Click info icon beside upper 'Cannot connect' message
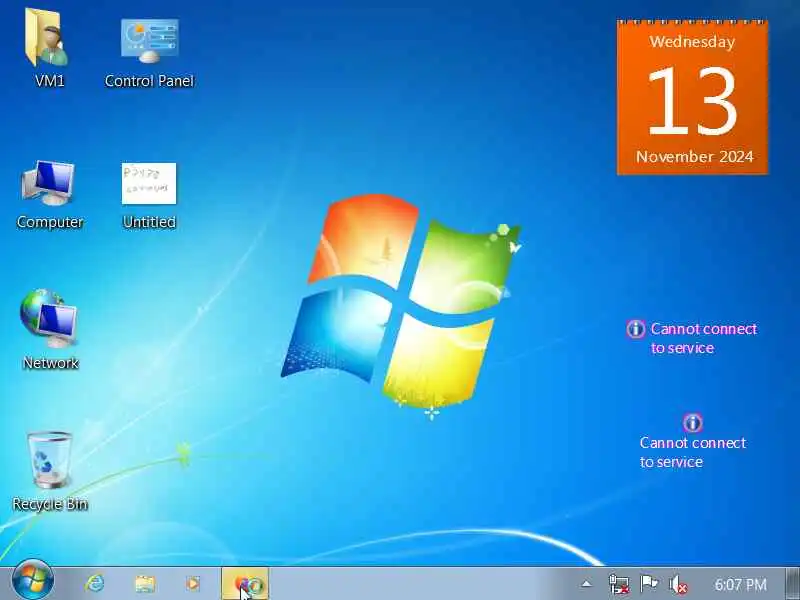This screenshot has height=600, width=800. [x=636, y=329]
